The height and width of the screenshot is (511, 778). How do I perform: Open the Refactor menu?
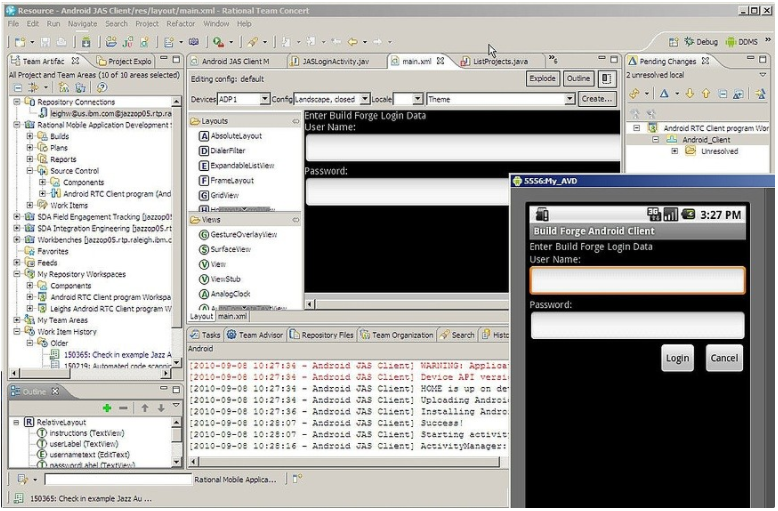point(181,24)
